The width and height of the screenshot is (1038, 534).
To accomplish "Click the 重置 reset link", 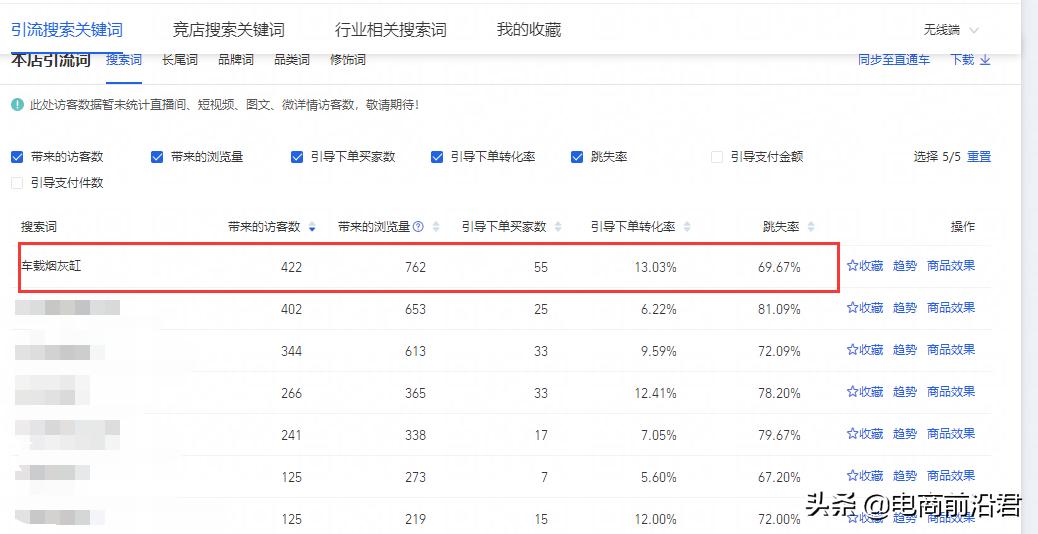I will coord(979,157).
